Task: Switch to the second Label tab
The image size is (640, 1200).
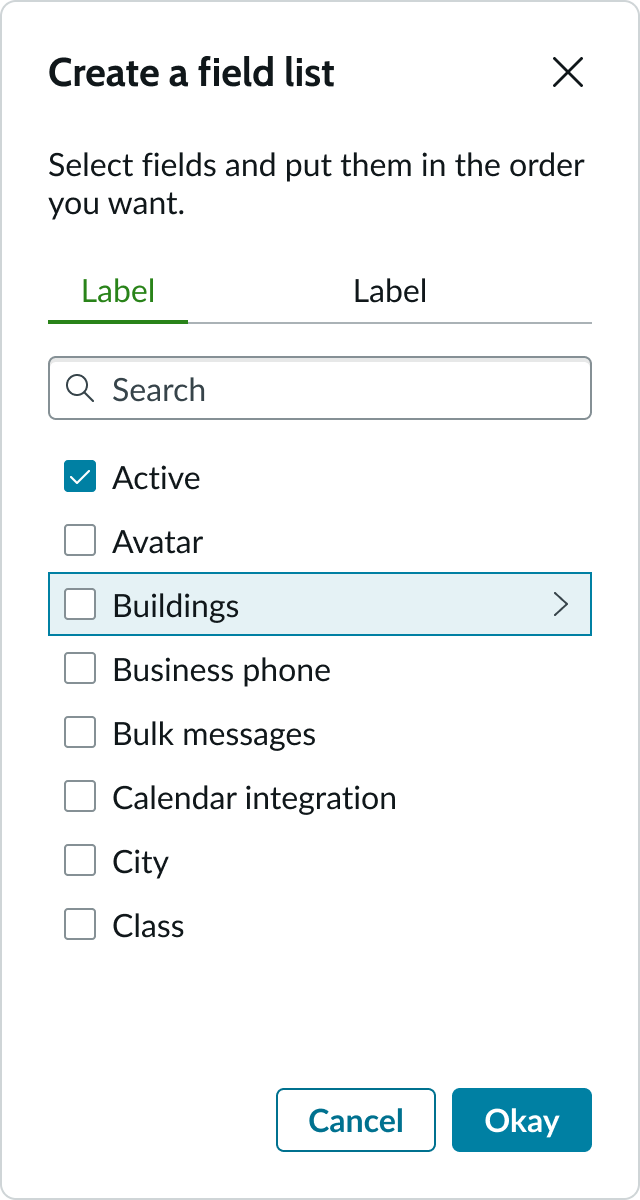Action: (390, 291)
